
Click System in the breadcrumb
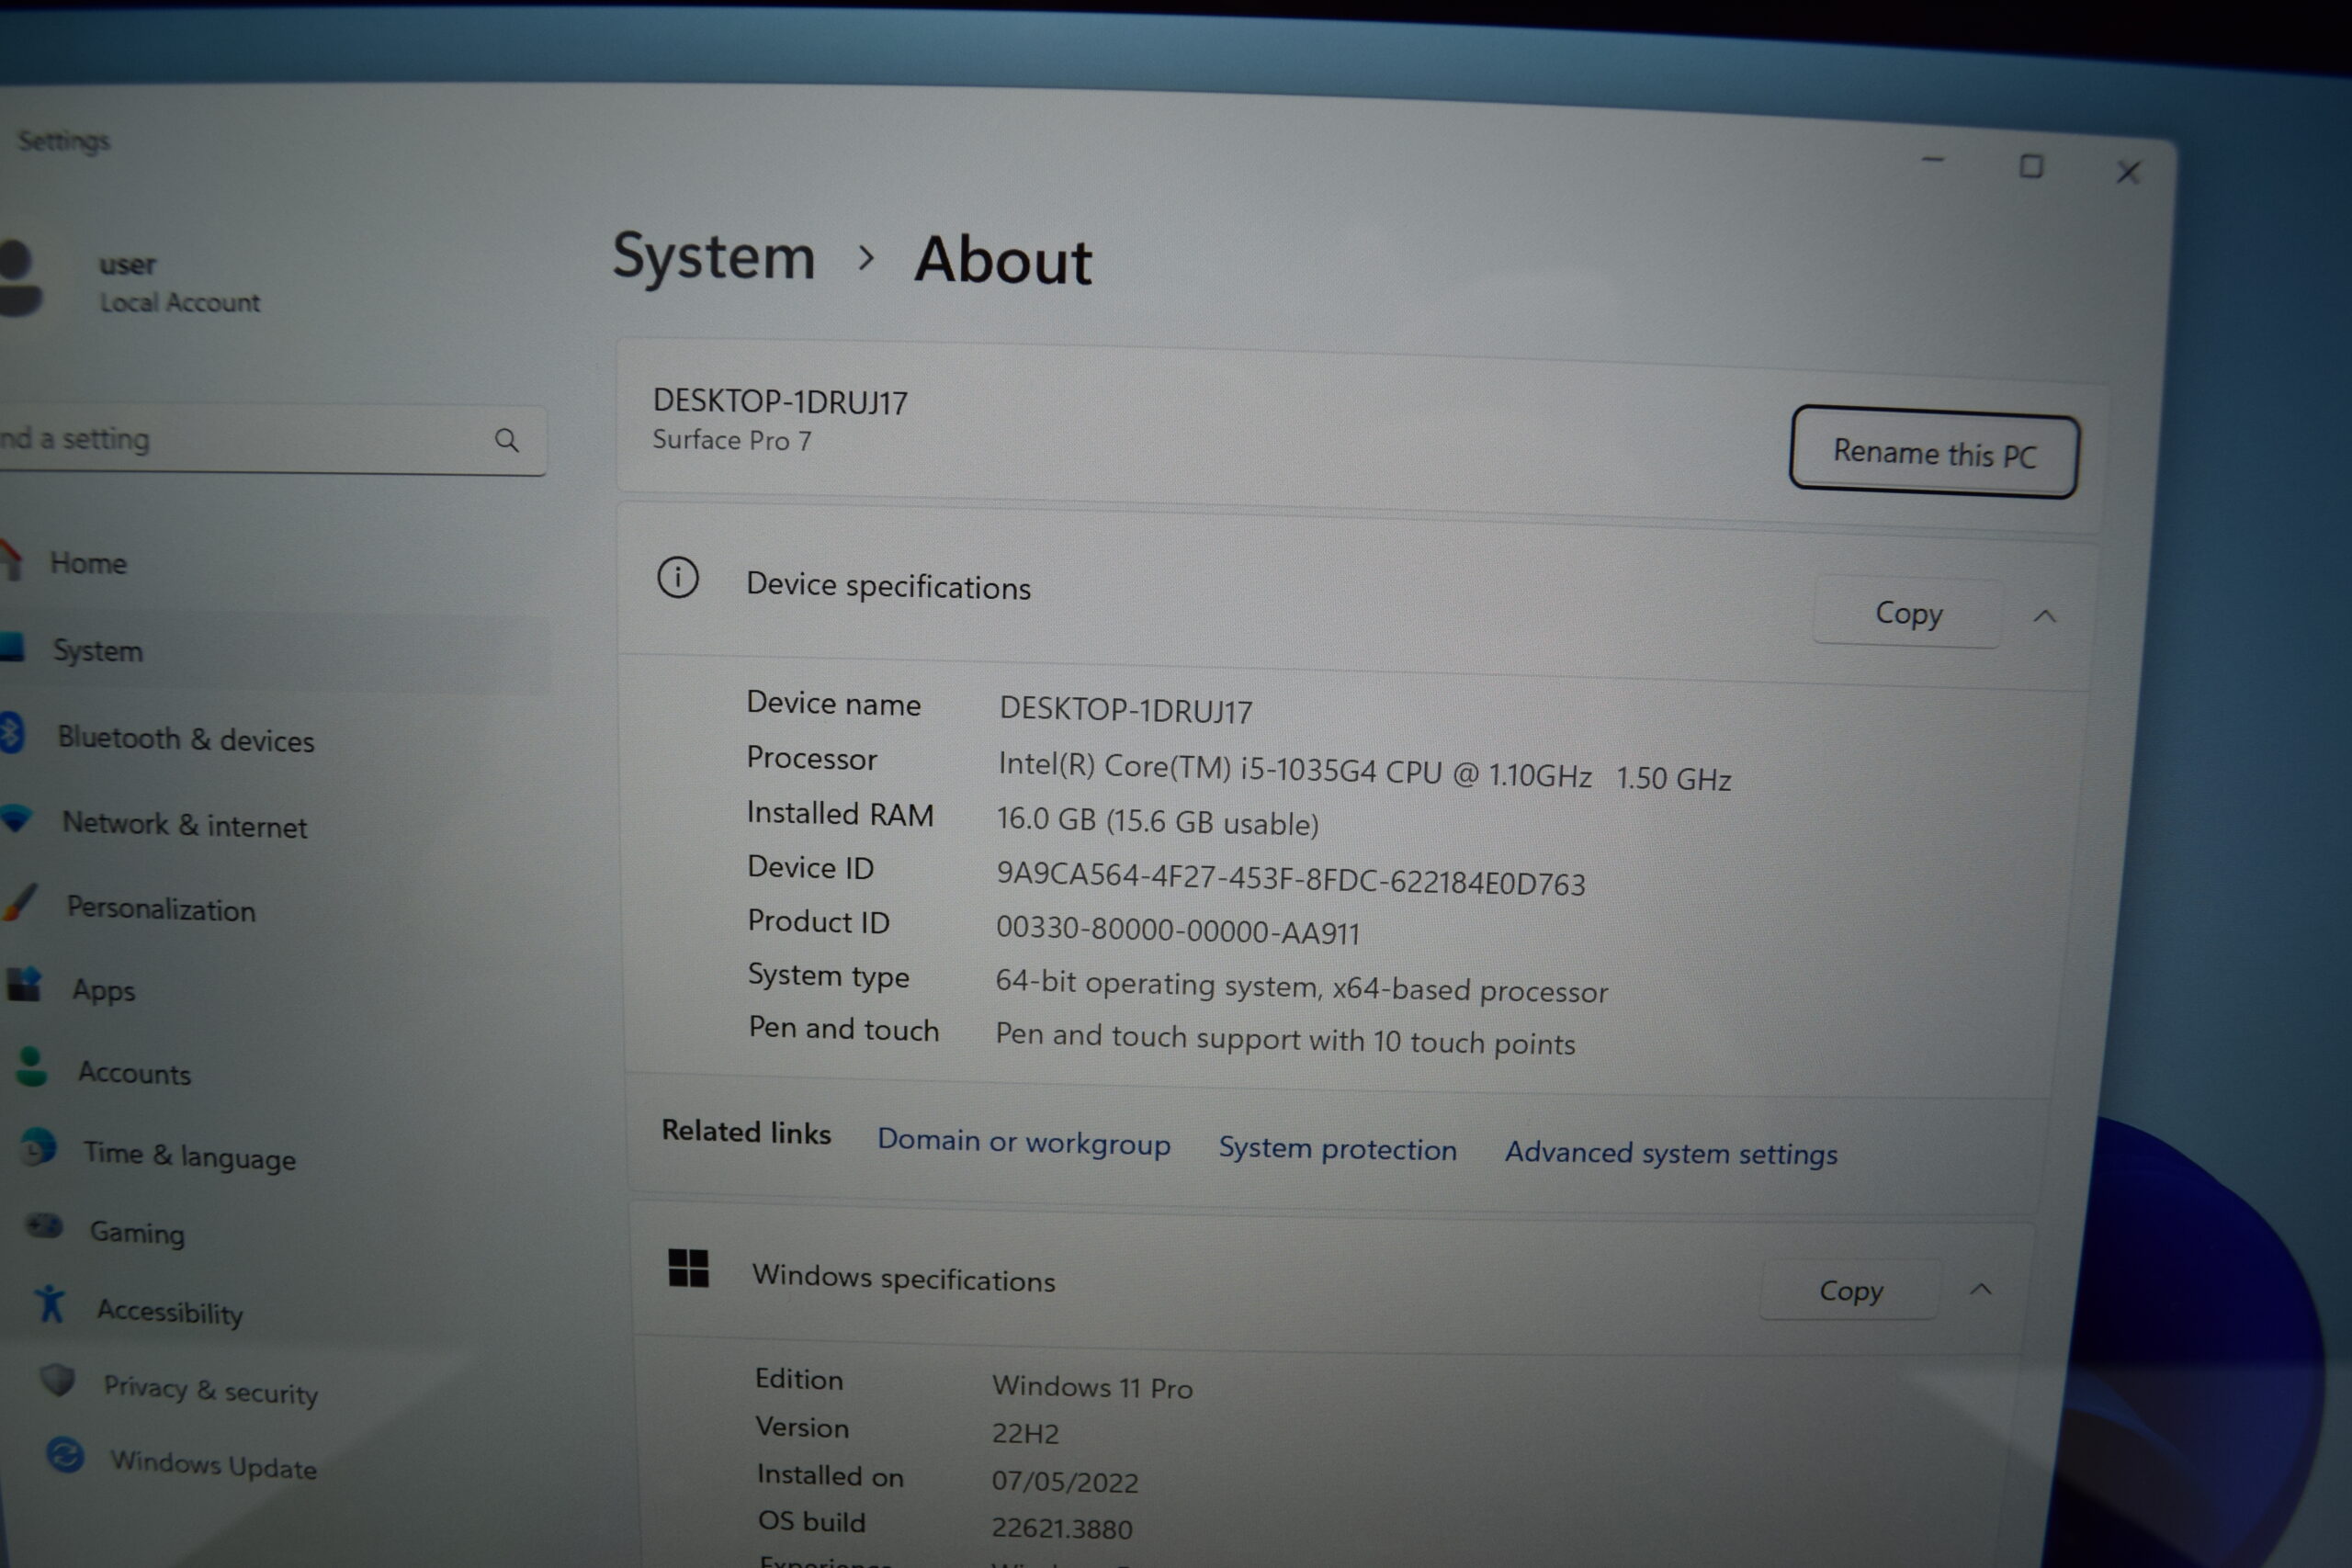(x=714, y=257)
